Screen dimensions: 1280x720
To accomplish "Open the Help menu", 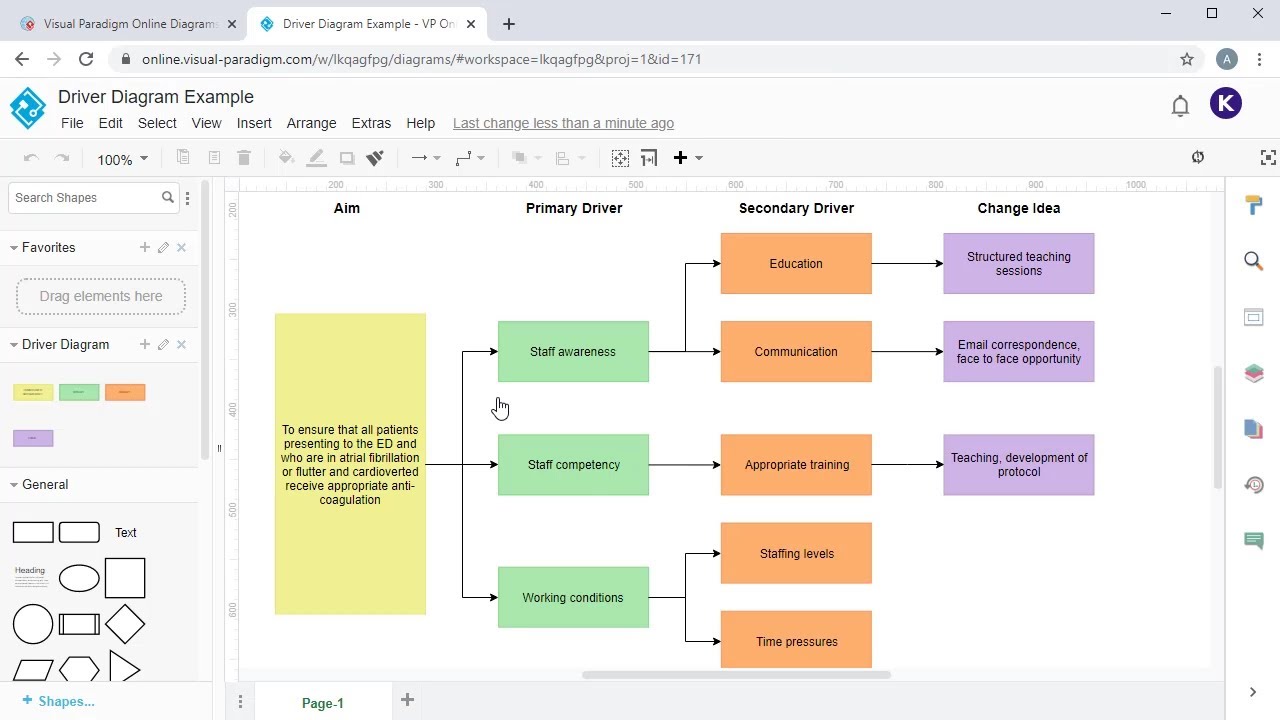I will tap(420, 123).
